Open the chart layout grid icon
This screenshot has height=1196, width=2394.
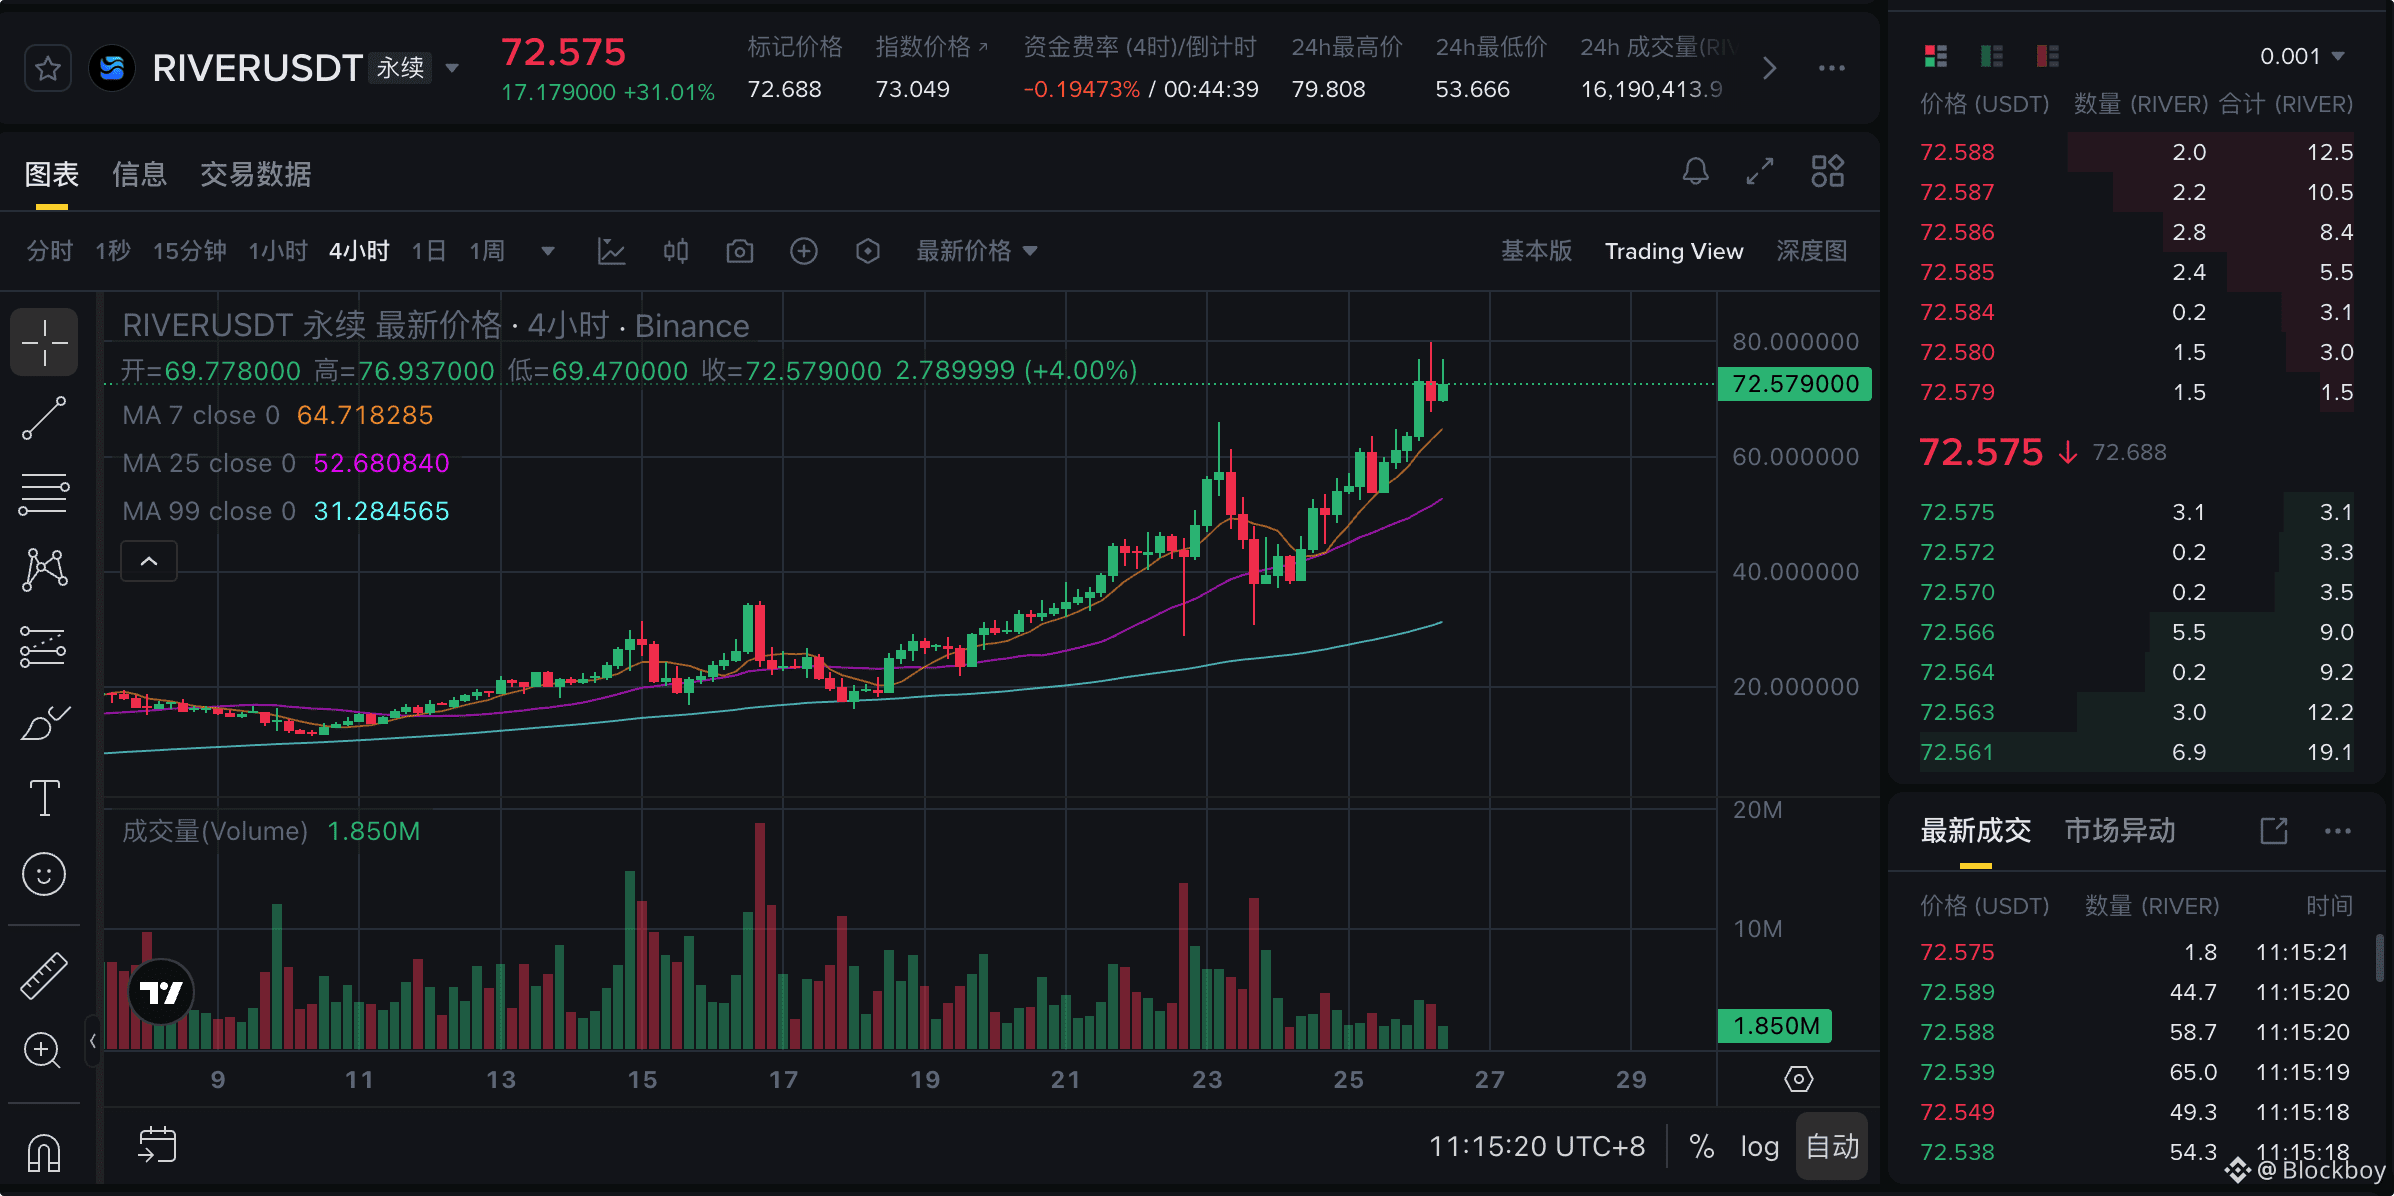[1827, 172]
